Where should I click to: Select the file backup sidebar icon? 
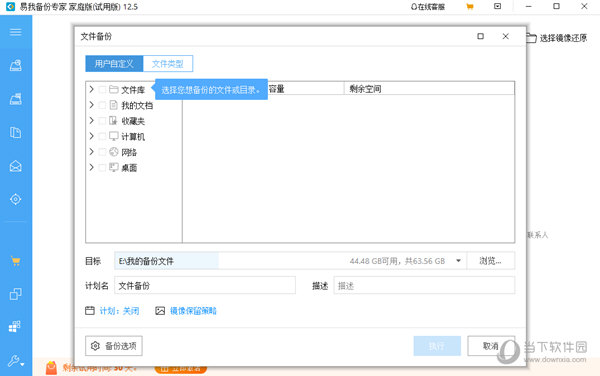(x=16, y=132)
